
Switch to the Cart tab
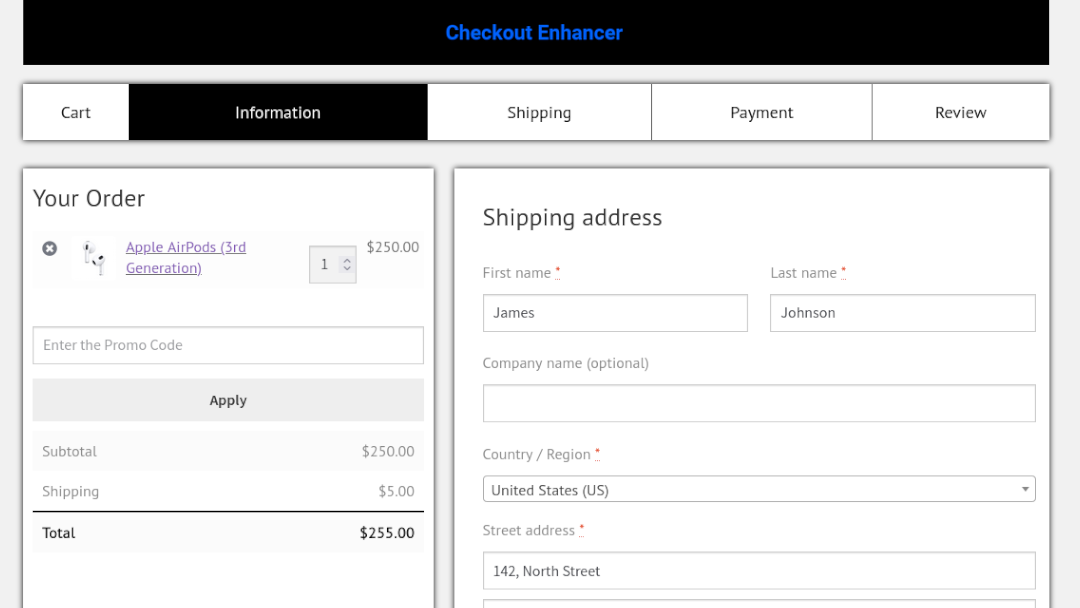point(75,112)
